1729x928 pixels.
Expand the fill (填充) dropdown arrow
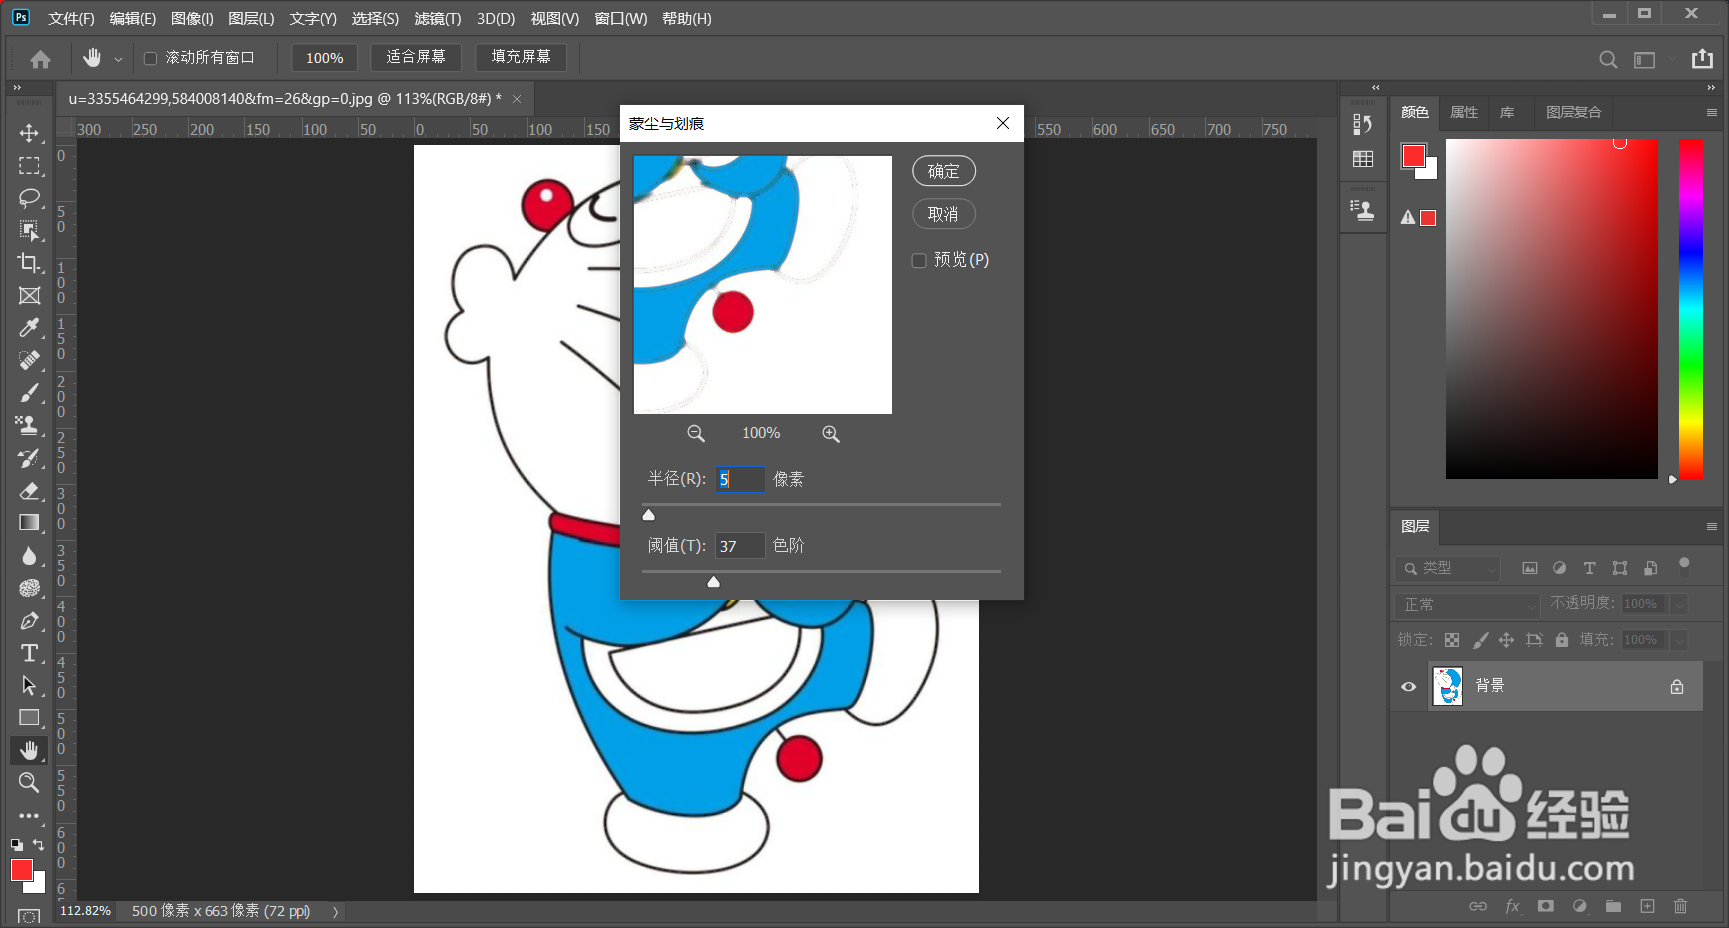(1679, 640)
